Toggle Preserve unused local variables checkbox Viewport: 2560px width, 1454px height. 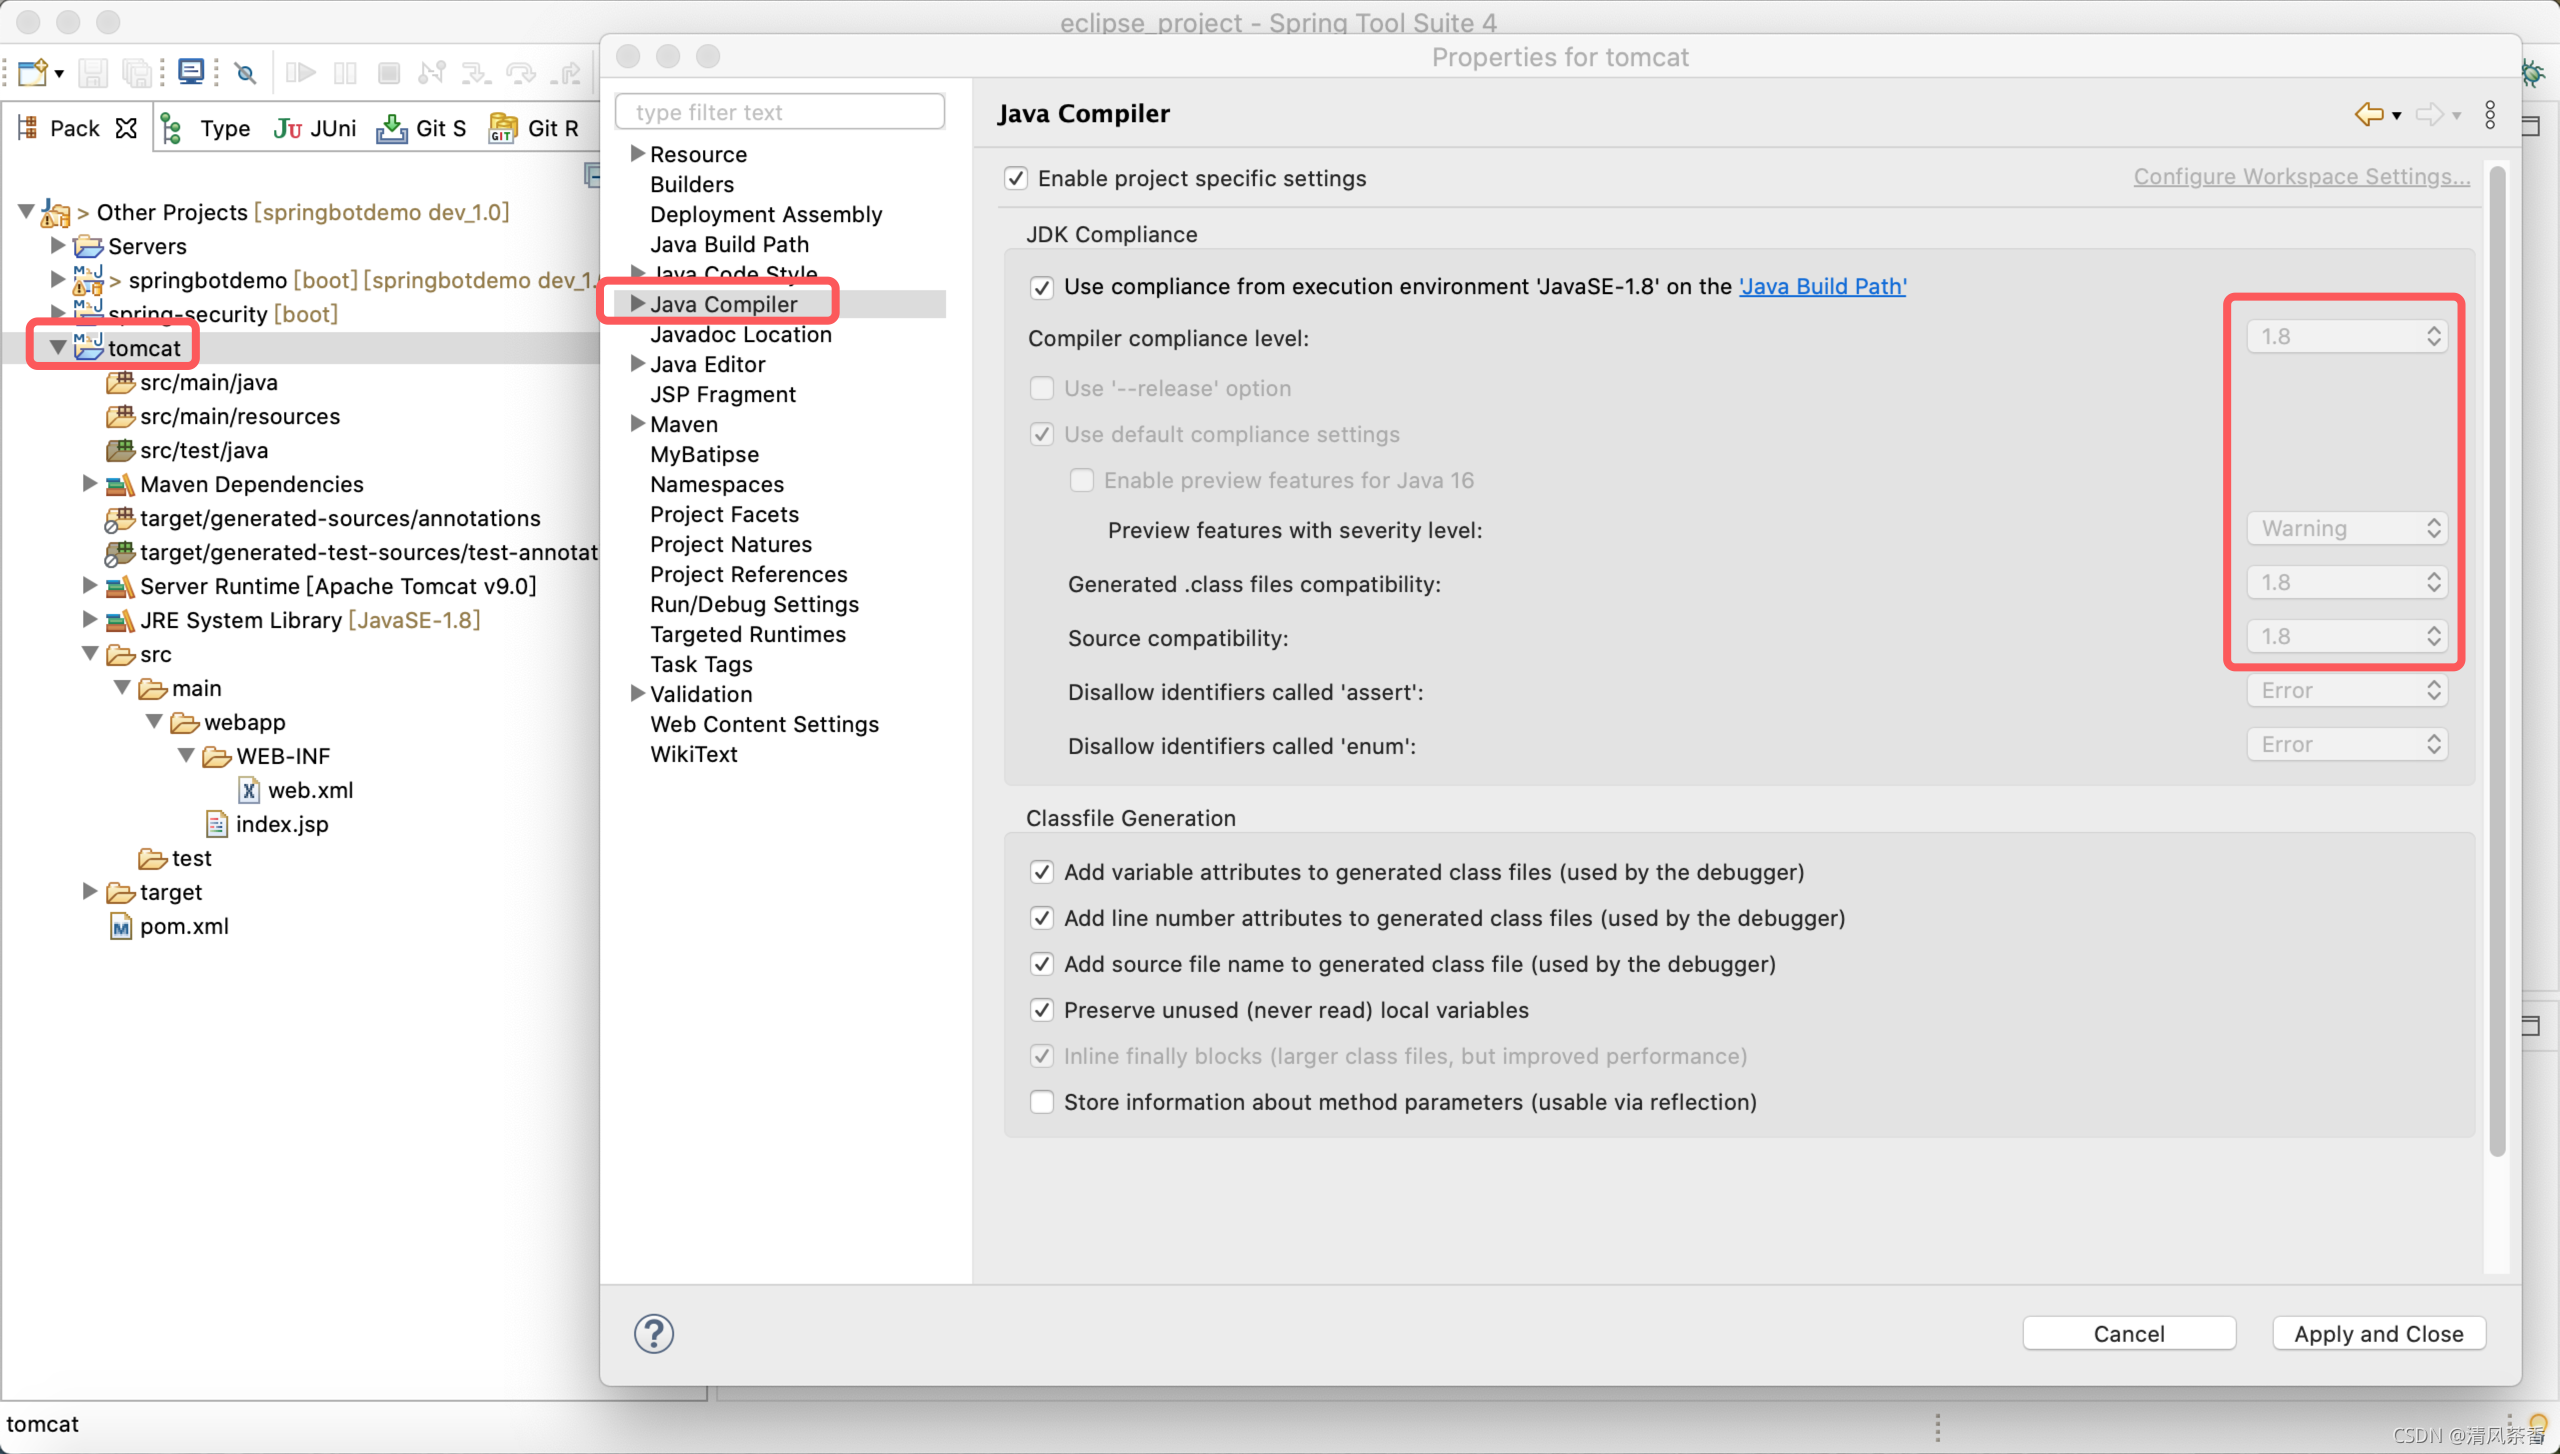1042,1010
